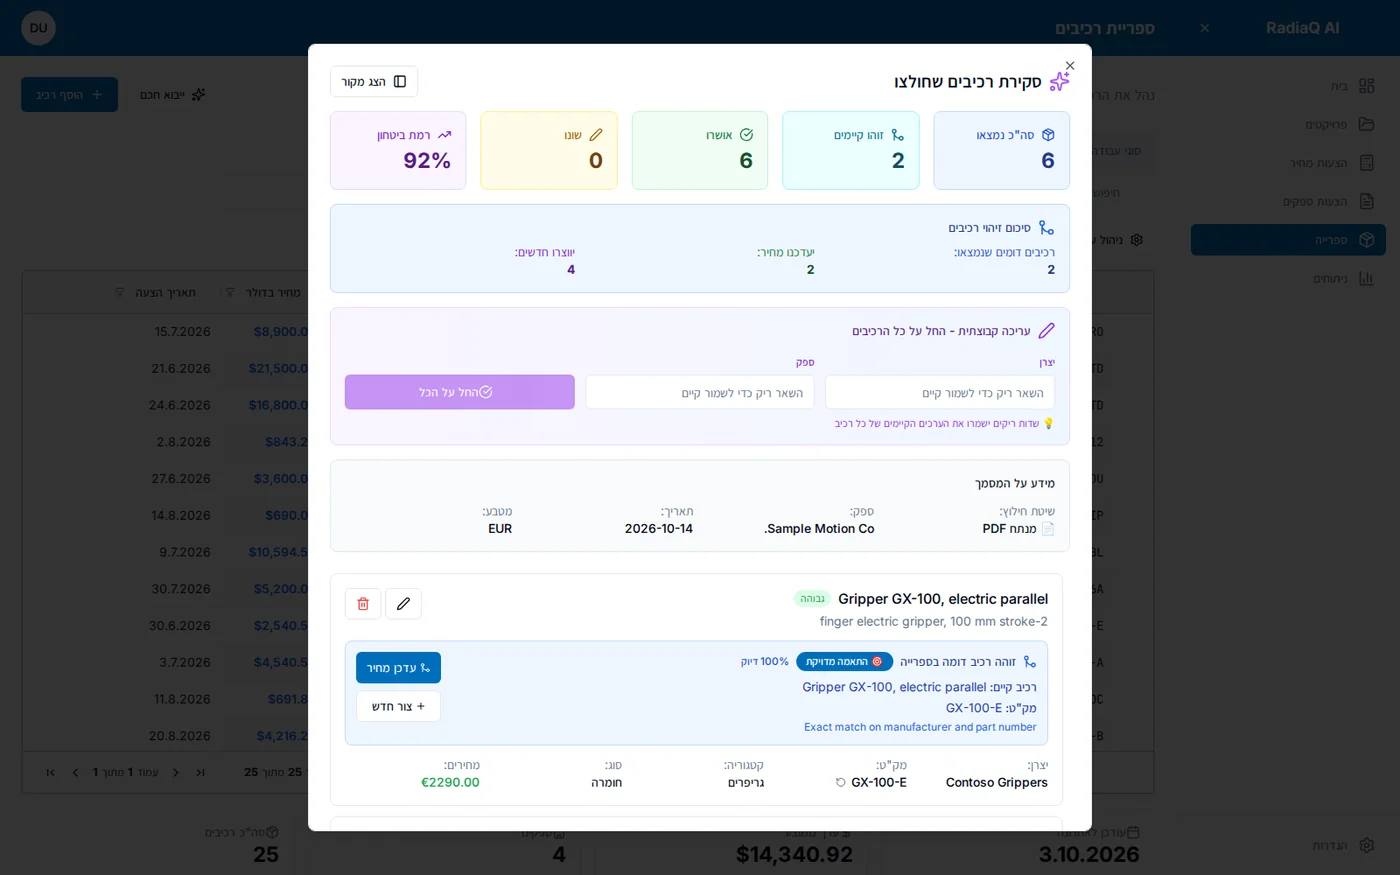This screenshot has width=1400, height=875.
Task: Close the ספריית רכיבים tab with its X
Action: tap(1205, 28)
